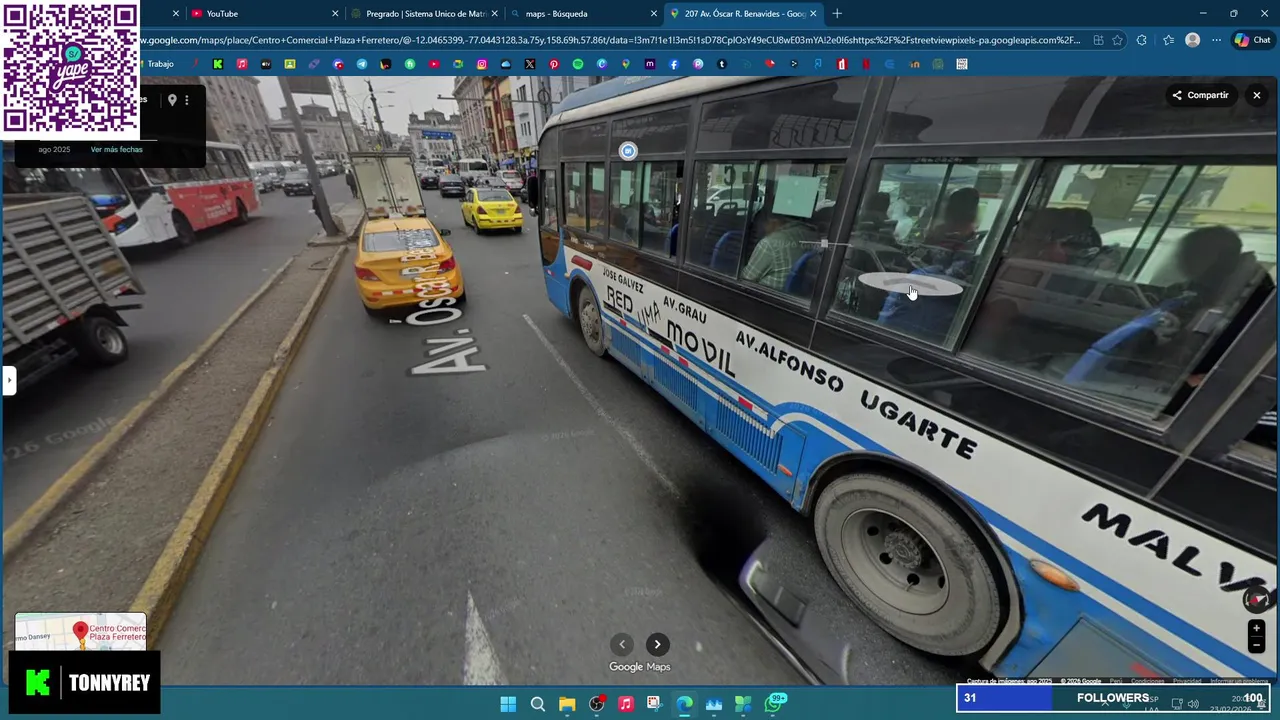Open the Spotify bookmark
Viewport: 1280px width, 720px height.
click(578, 64)
